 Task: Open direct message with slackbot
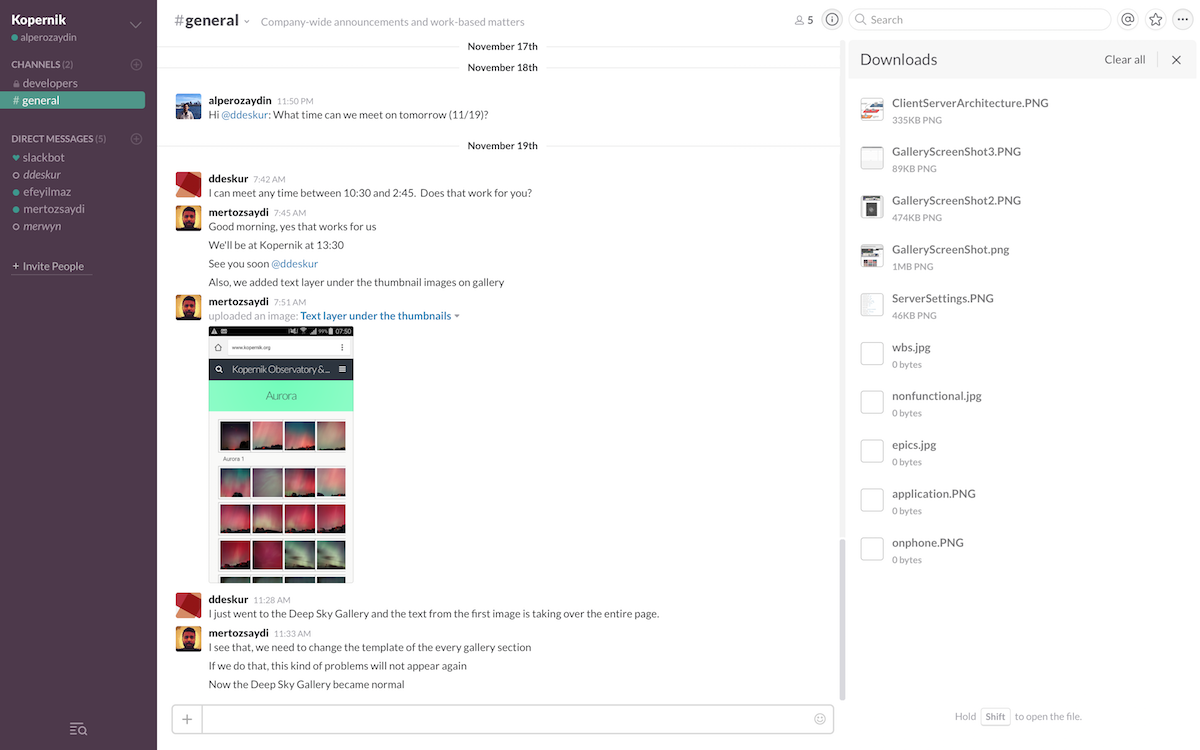pos(43,158)
